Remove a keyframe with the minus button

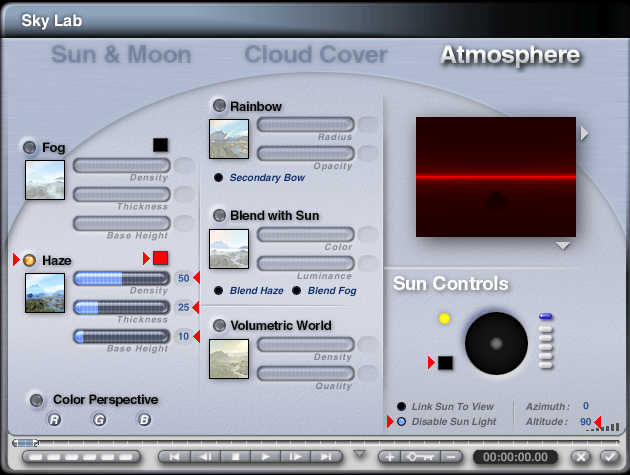pyautogui.click(x=451, y=457)
